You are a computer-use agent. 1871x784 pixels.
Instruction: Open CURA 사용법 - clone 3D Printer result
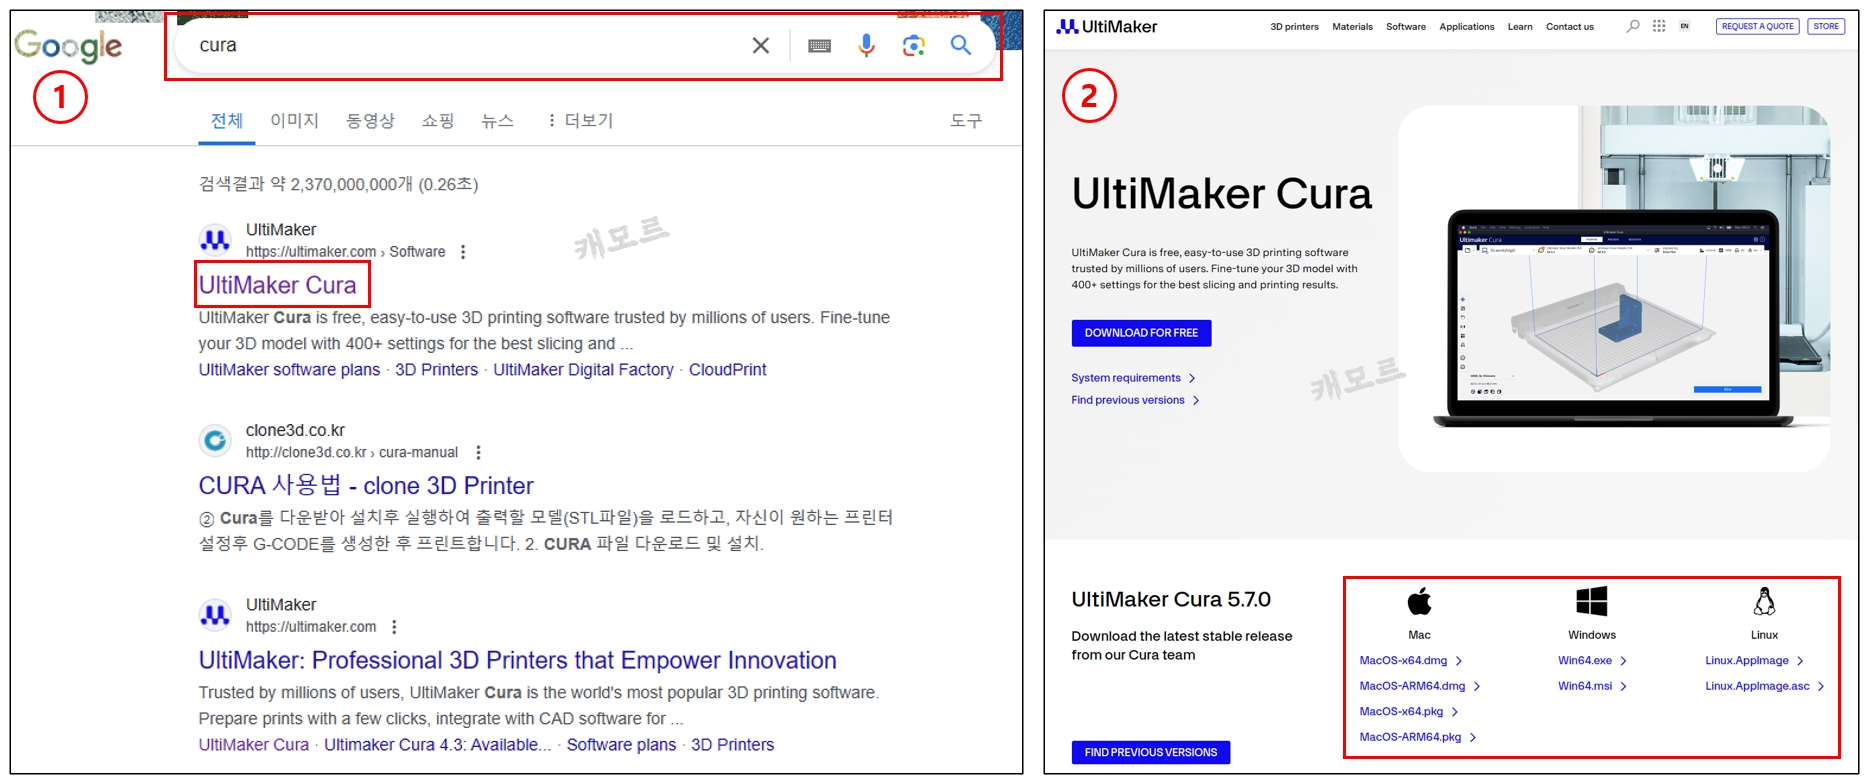point(366,486)
